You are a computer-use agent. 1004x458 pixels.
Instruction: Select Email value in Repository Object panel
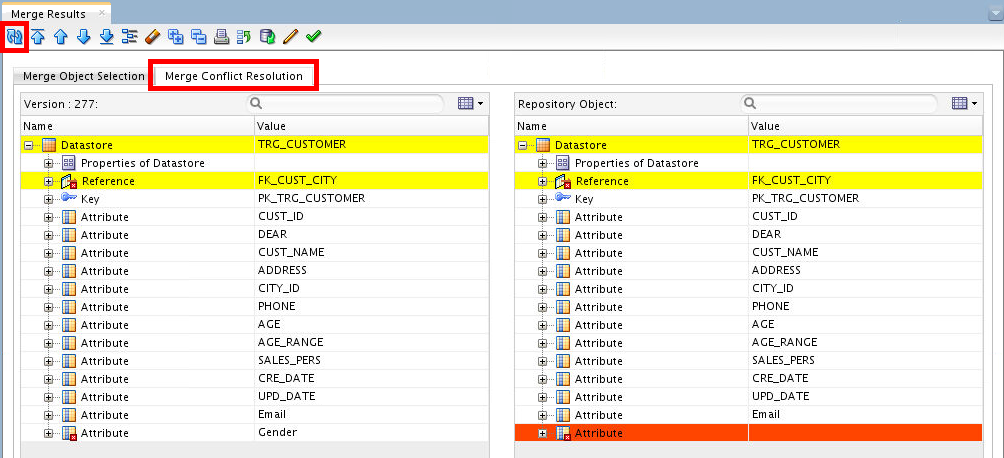(x=766, y=414)
